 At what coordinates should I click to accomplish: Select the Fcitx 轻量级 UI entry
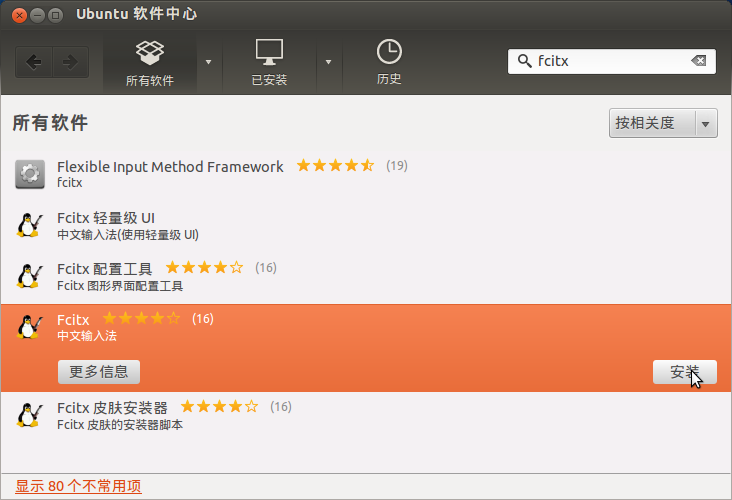366,225
